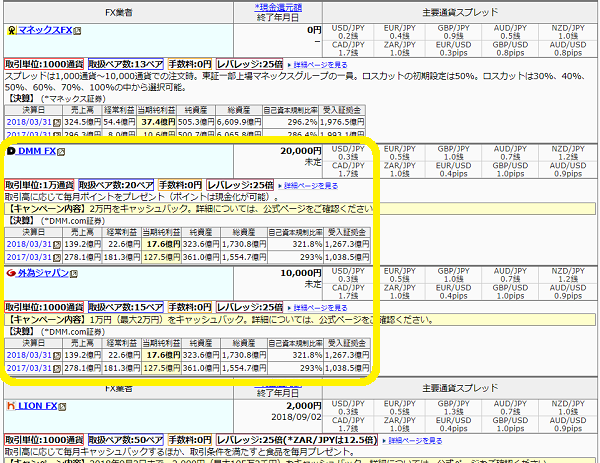The image size is (600, 463).
Task: Click DMM FX campaign text 2万円をキャッシュバック
Action: (x=139, y=209)
